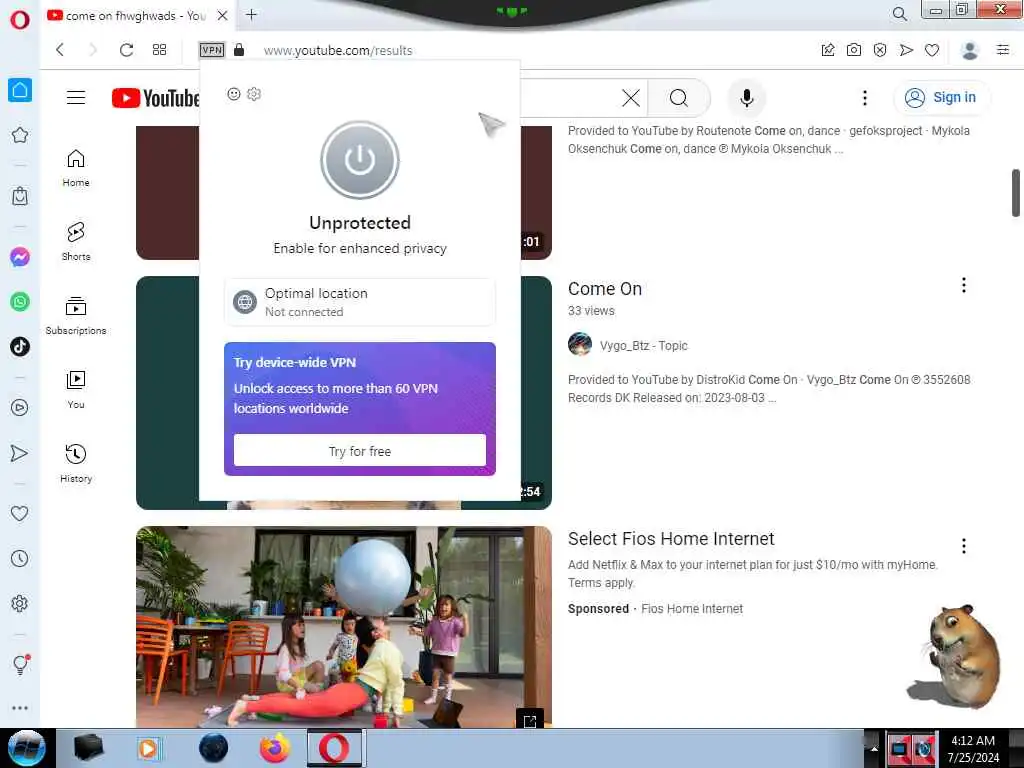This screenshot has width=1024, height=768.
Task: Click the Try for free button
Action: point(360,451)
